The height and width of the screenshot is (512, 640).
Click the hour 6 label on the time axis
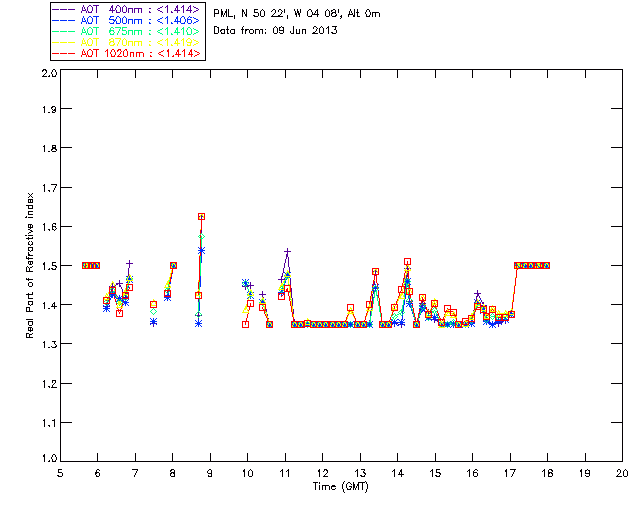point(98,473)
